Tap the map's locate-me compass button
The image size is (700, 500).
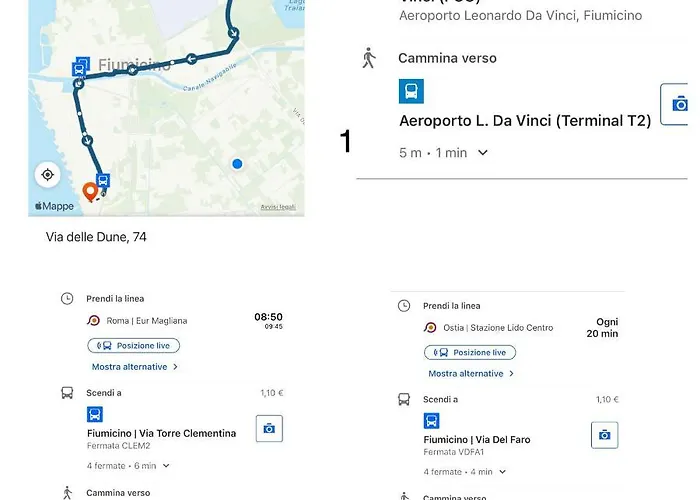pos(47,175)
